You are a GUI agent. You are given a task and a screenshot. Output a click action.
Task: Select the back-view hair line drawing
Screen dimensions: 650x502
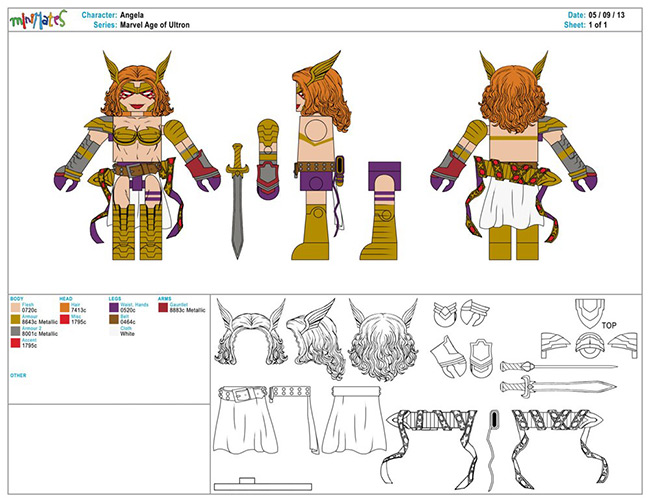[383, 339]
